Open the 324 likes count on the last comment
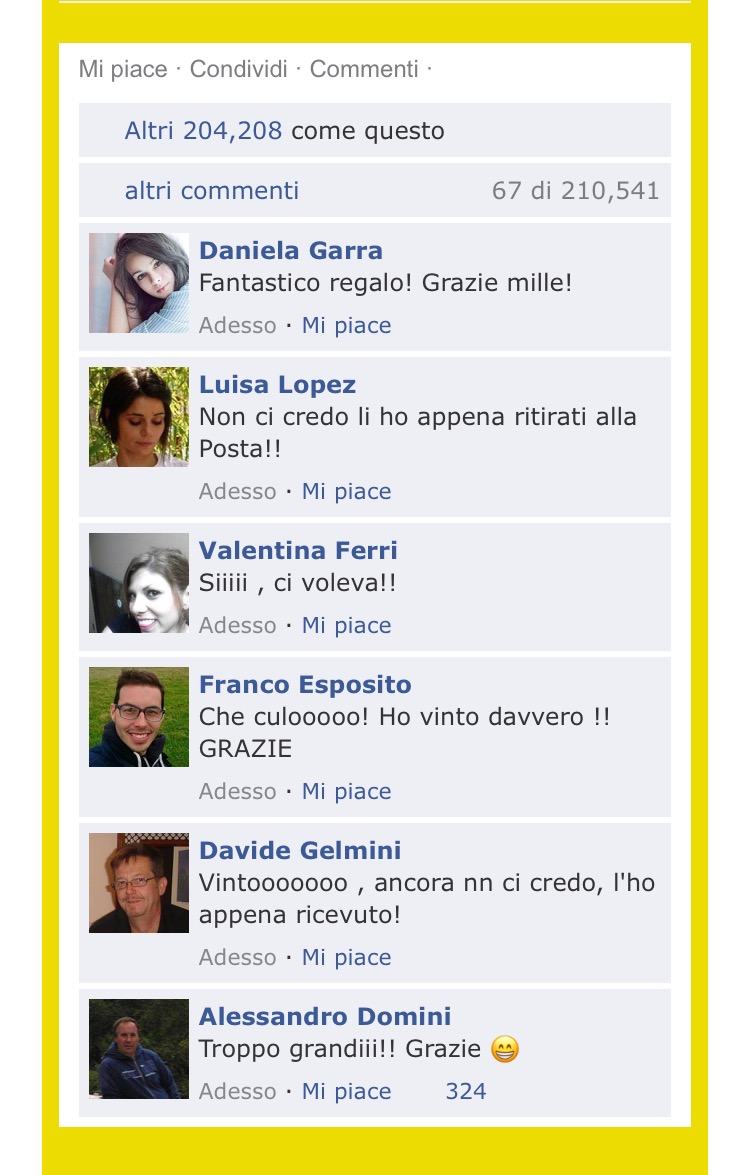The height and width of the screenshot is (1175, 750). point(466,1091)
